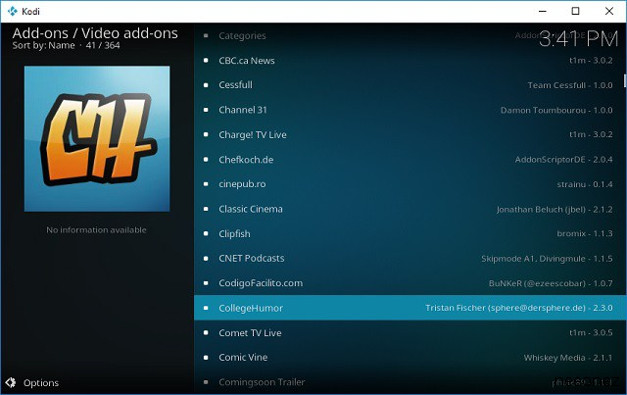
Task: Maximize the Kodi window
Action: pos(575,11)
